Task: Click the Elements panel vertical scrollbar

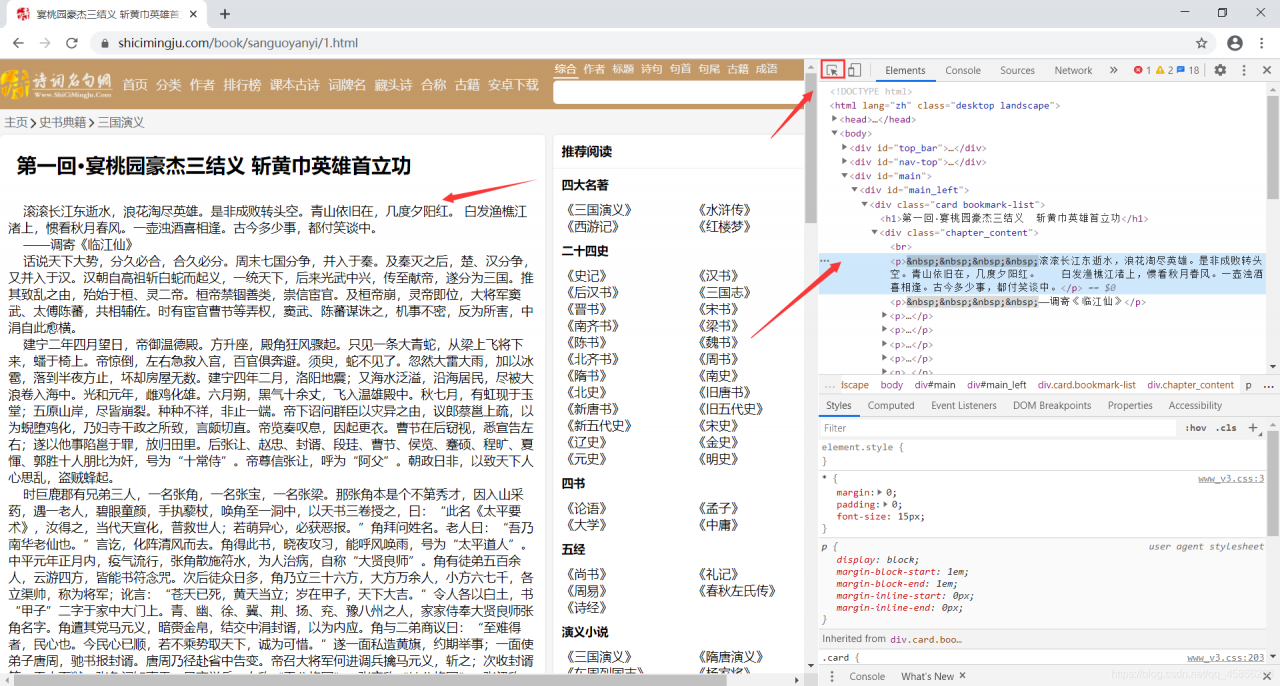Action: pos(1272,160)
